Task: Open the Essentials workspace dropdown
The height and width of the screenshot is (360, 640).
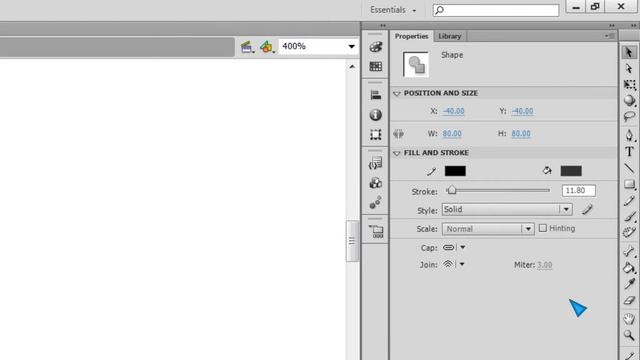Action: tap(393, 10)
